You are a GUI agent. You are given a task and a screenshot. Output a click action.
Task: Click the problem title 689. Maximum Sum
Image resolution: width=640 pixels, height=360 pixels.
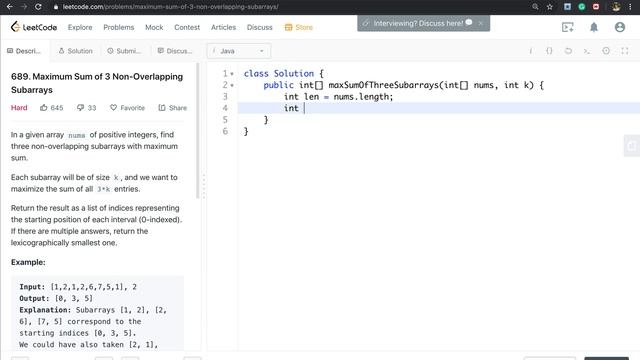point(97,83)
